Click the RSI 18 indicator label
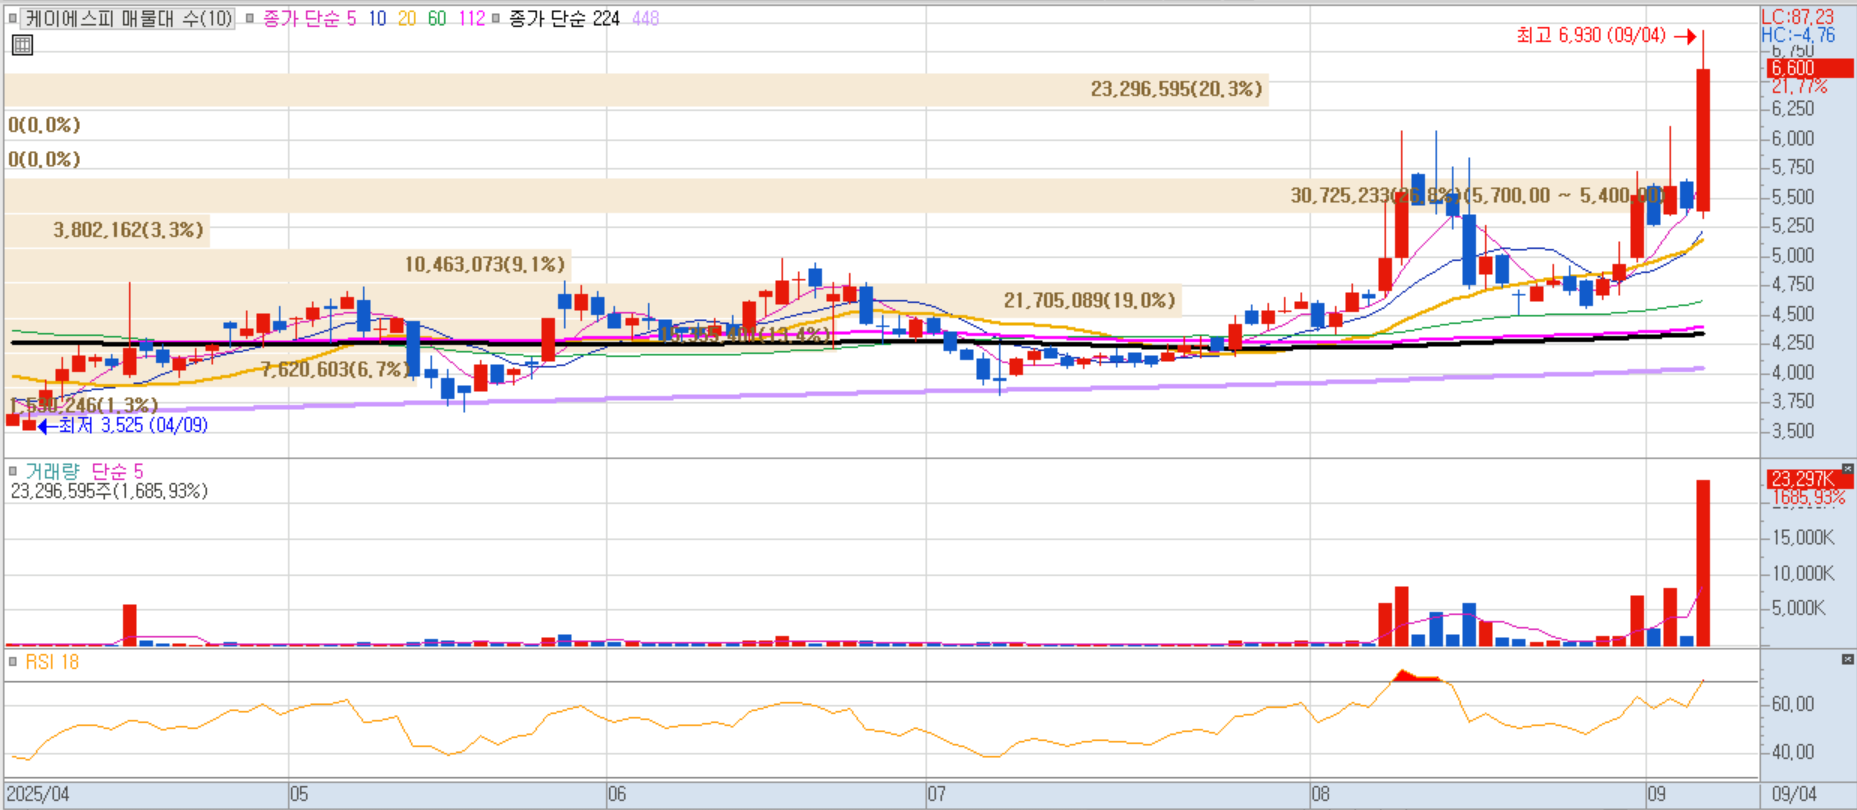This screenshot has height=810, width=1857. 52,662
